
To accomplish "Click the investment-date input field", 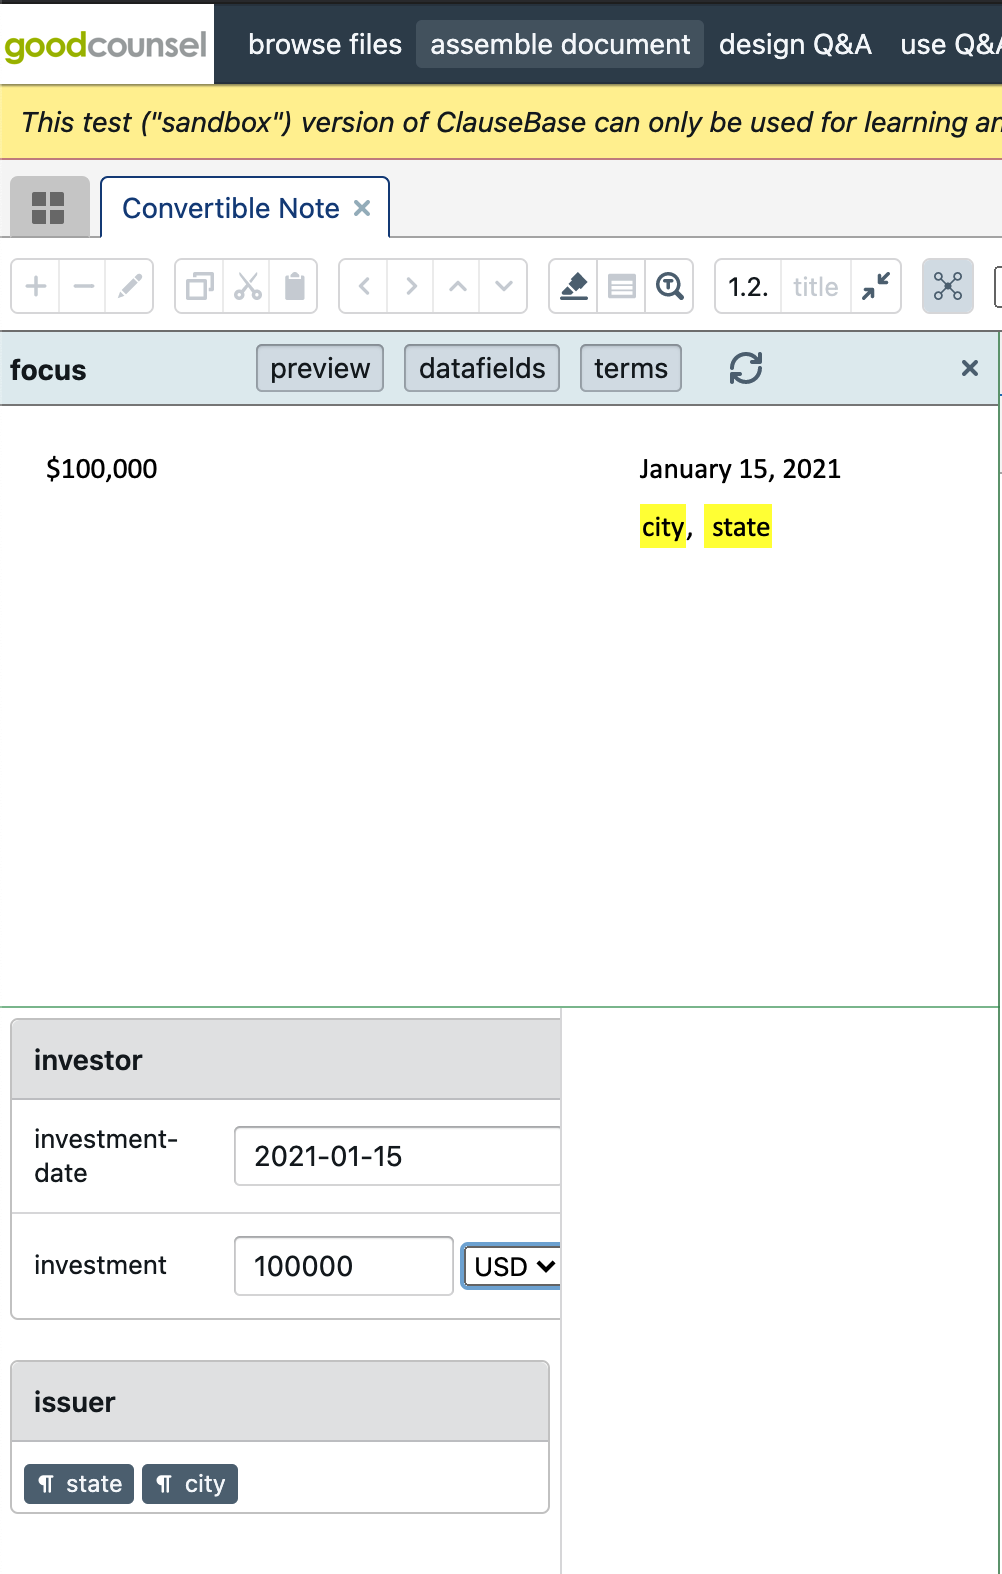I will pos(397,1156).
